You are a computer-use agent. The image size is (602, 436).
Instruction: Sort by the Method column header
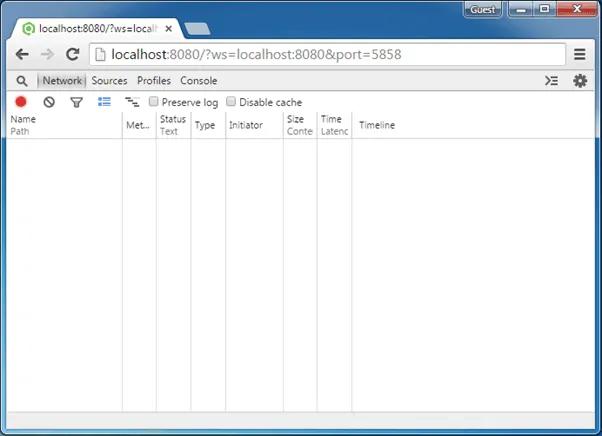(x=139, y=125)
